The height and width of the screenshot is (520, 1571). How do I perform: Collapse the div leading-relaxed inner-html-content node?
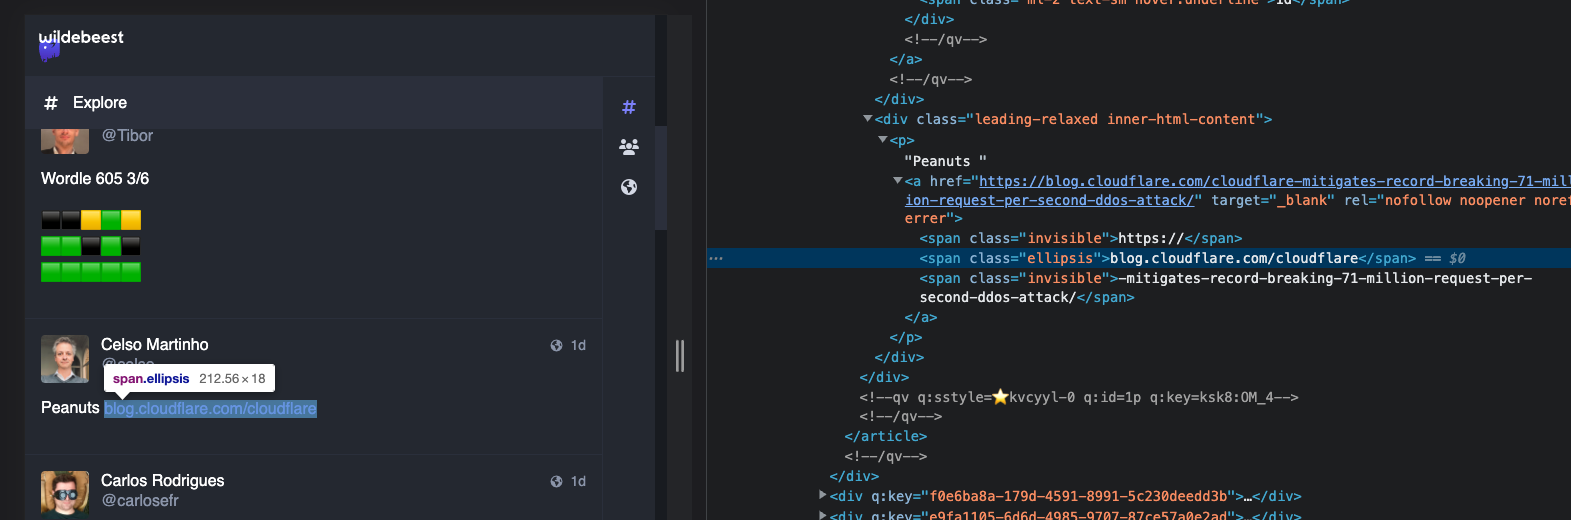pos(868,119)
